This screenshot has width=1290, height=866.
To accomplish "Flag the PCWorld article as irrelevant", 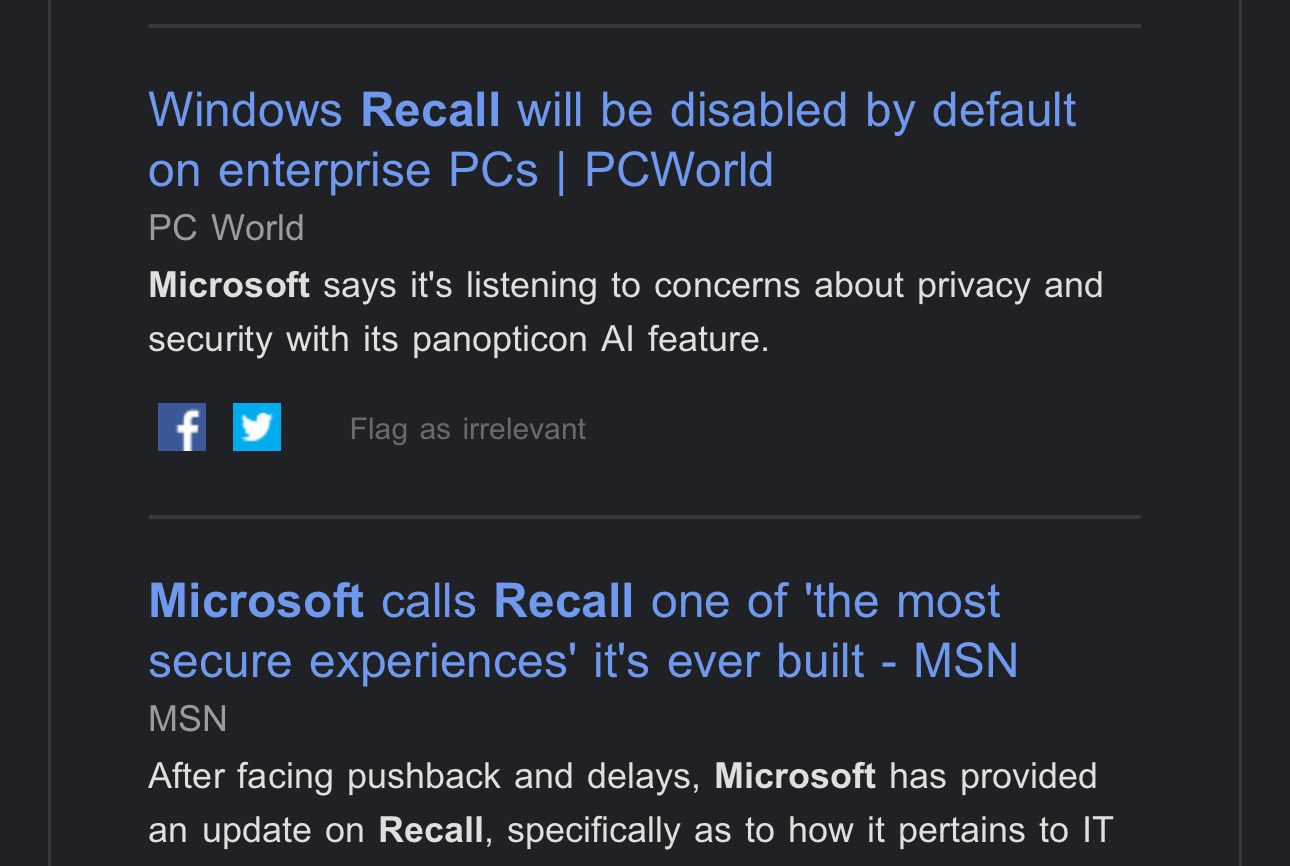I will 467,429.
